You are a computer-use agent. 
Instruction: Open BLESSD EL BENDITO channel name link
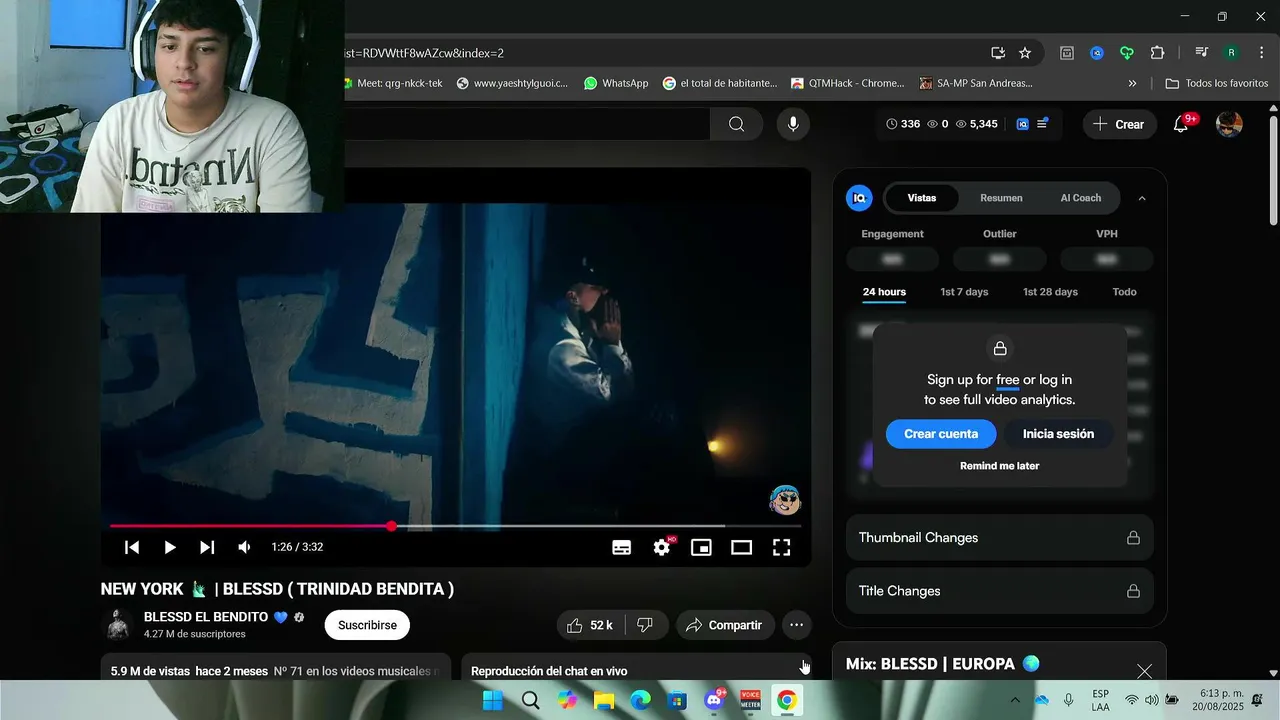(206, 617)
